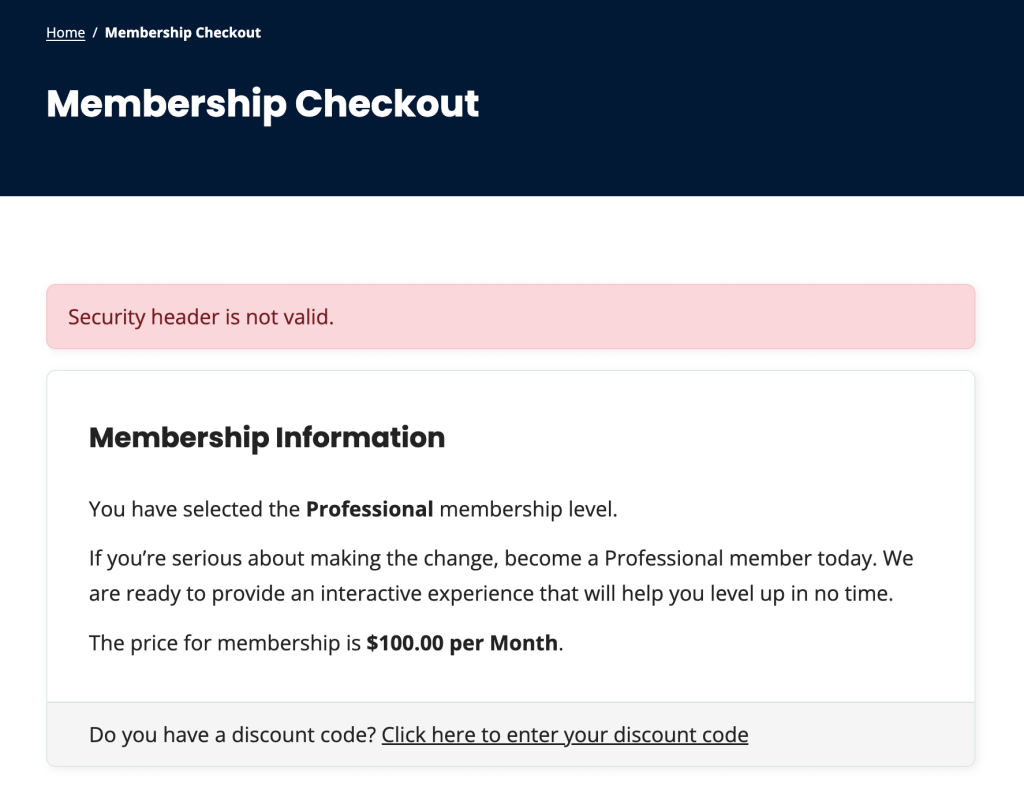Click 'You have selected the' sentence text

194,509
